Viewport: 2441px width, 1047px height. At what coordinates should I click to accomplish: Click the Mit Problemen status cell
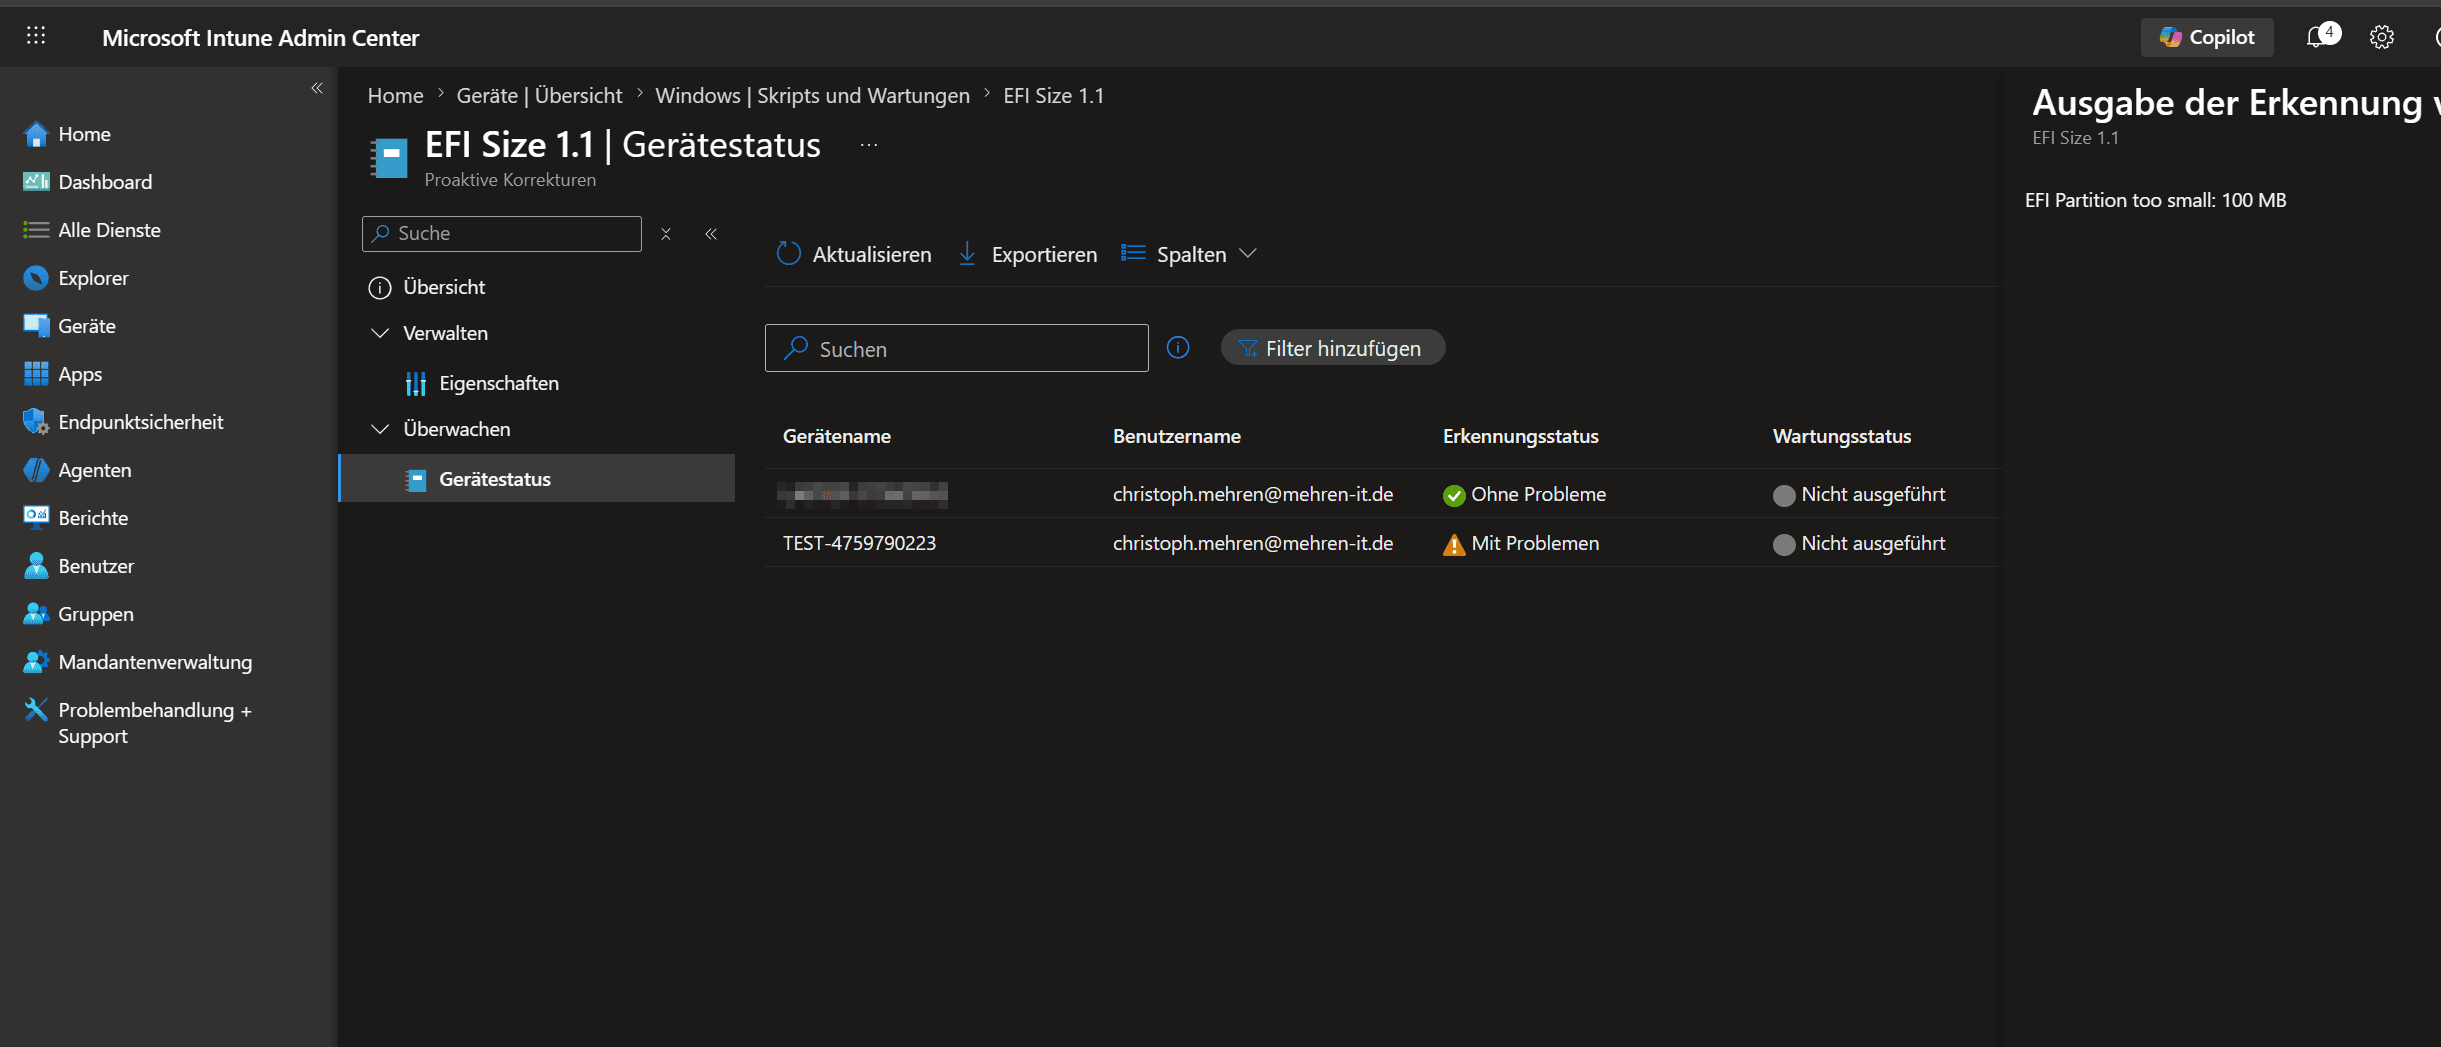pos(1521,543)
